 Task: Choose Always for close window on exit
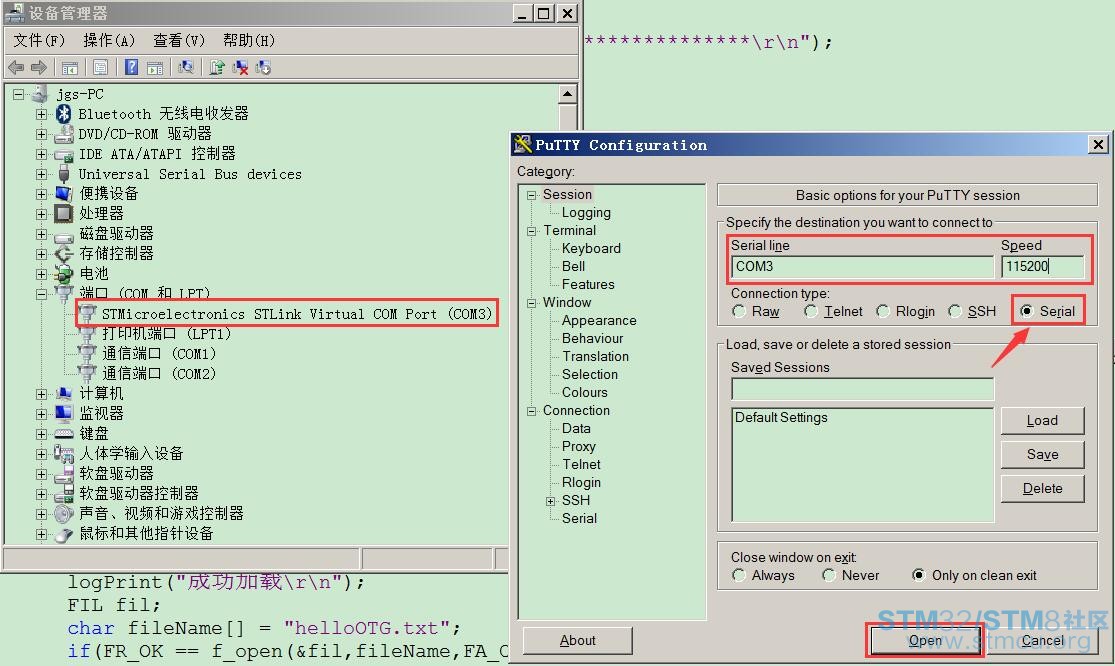pyautogui.click(x=739, y=575)
